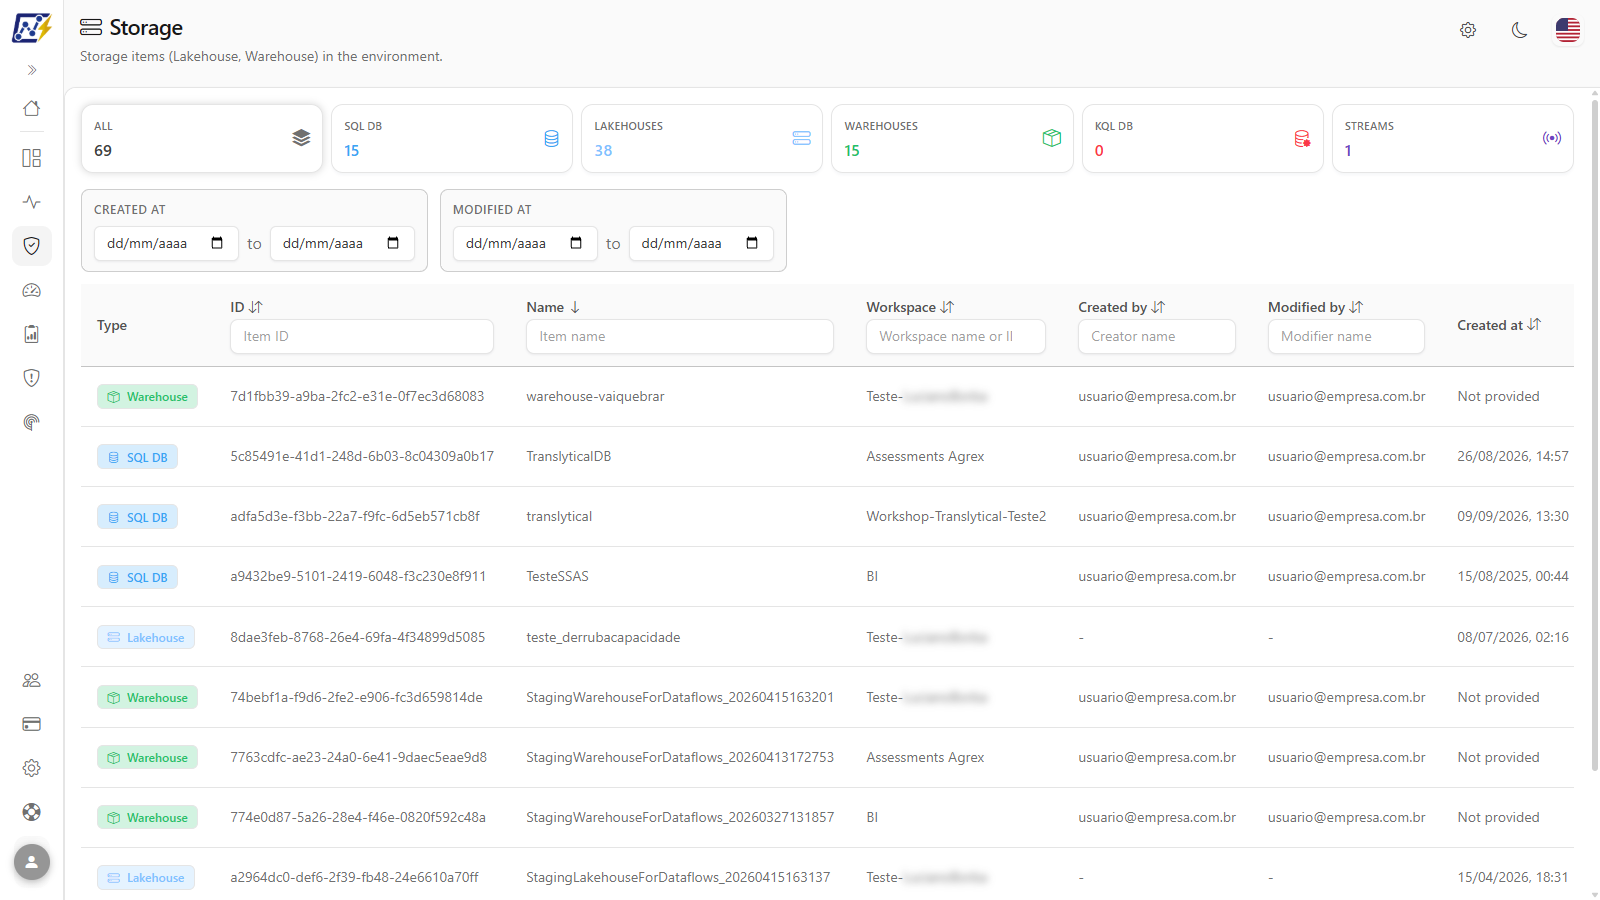Expand the sidebar with the double chevron
The height and width of the screenshot is (900, 1600).
32,70
